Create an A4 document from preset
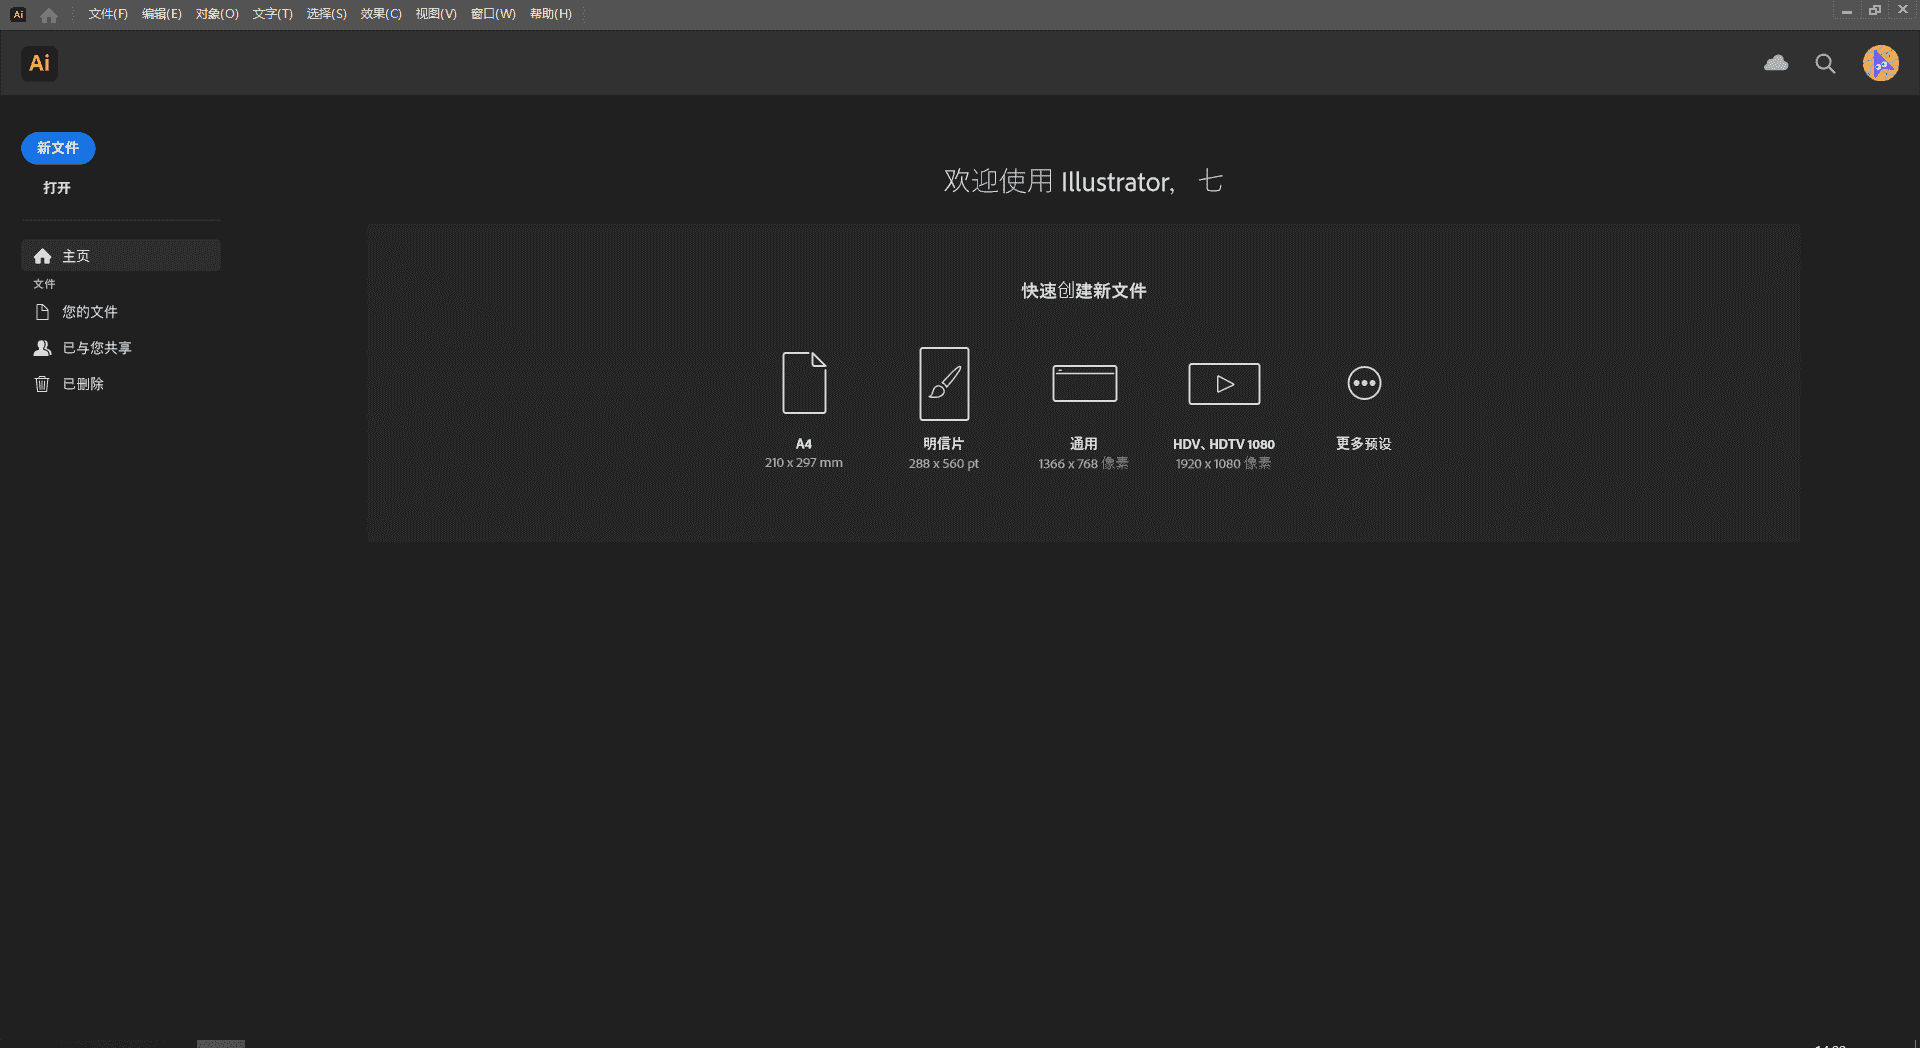The image size is (1920, 1048). [803, 383]
